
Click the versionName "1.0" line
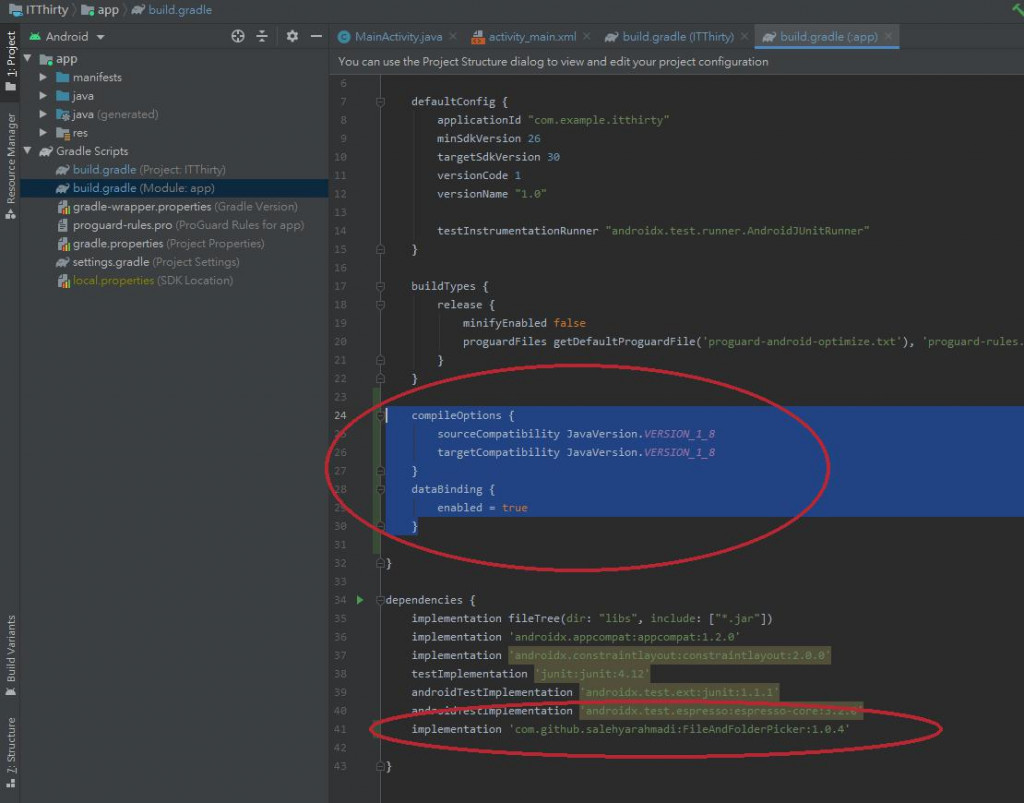(x=491, y=194)
